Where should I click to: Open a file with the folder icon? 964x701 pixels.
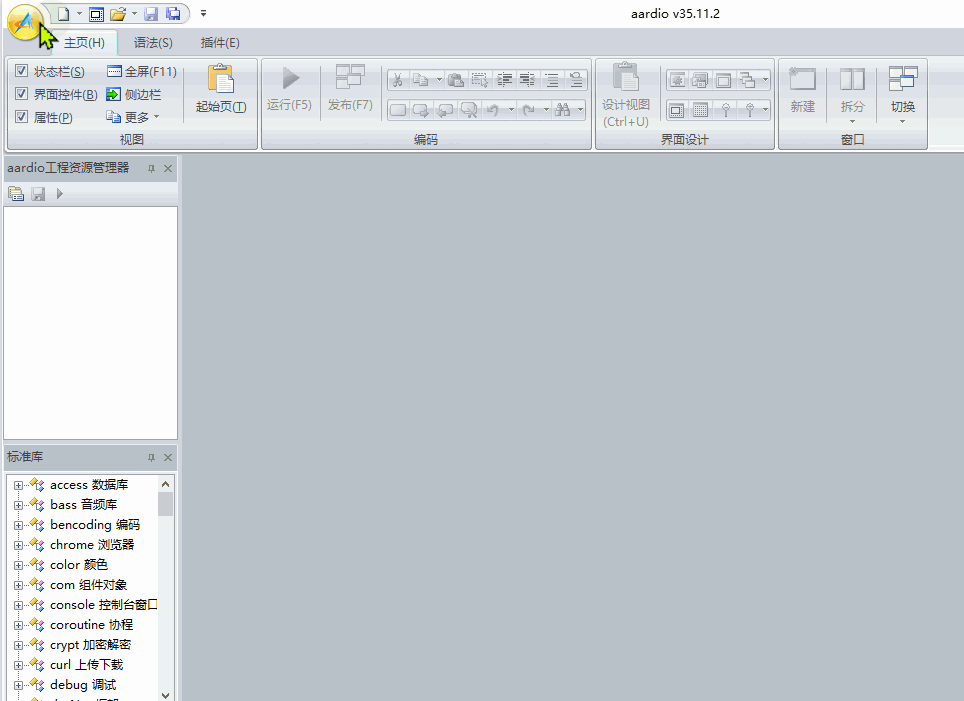[x=118, y=13]
